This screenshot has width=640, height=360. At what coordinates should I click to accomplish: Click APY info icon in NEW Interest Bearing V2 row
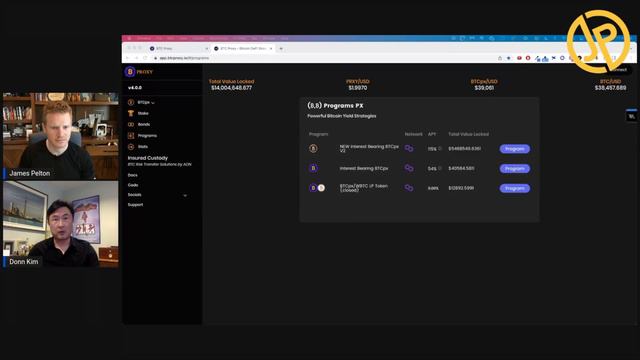pyautogui.click(x=440, y=149)
